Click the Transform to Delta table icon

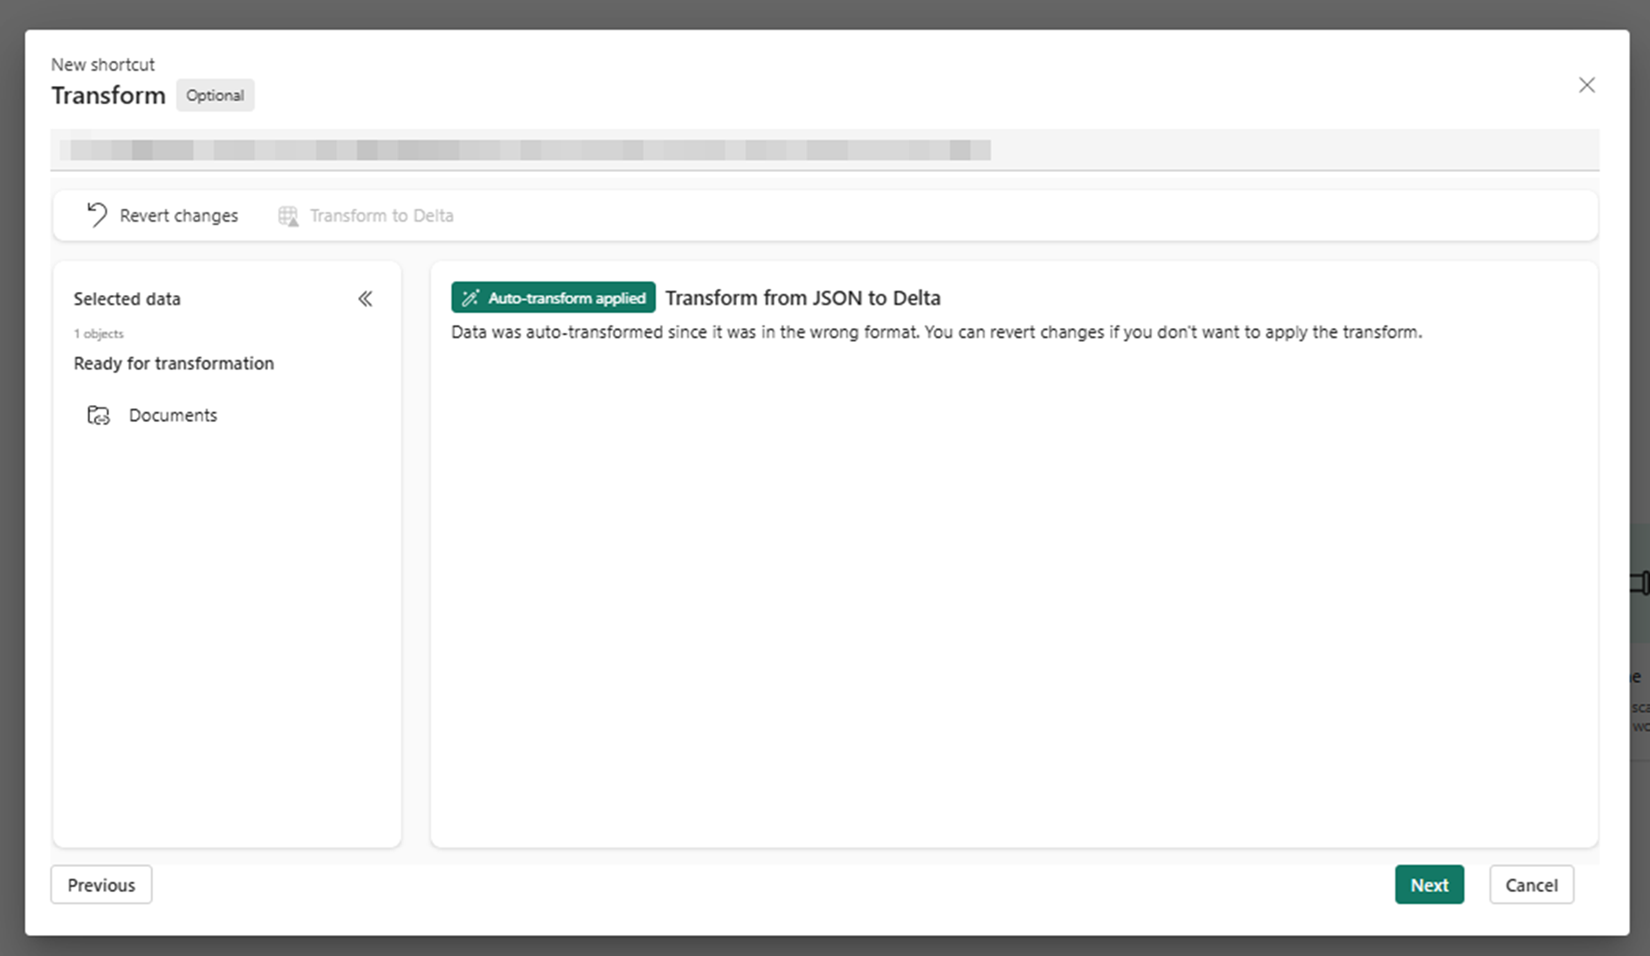288,216
